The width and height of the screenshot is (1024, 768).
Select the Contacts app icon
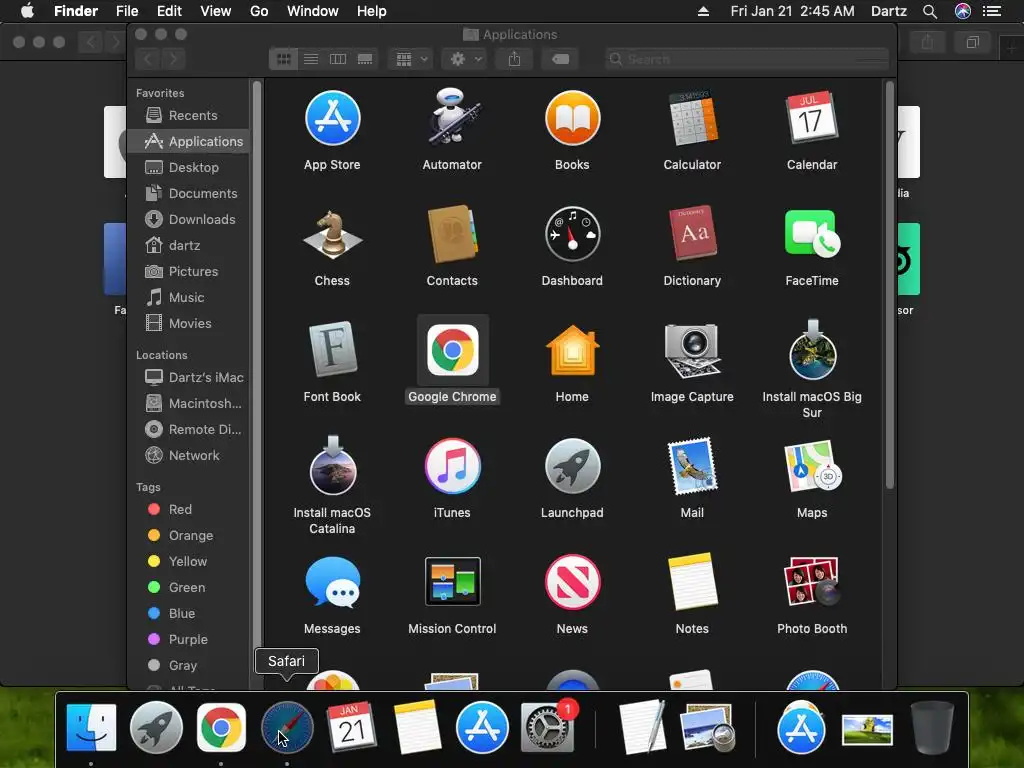tap(452, 234)
